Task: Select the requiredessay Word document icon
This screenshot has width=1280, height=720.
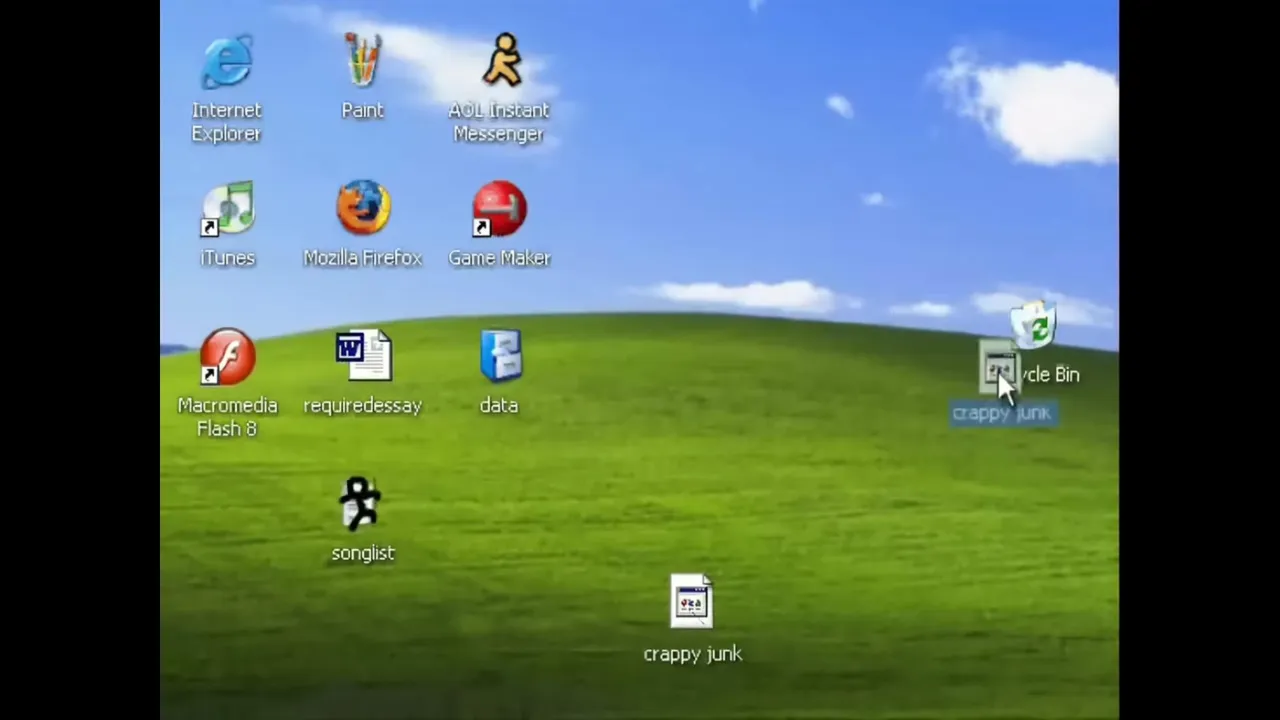Action: [x=363, y=356]
